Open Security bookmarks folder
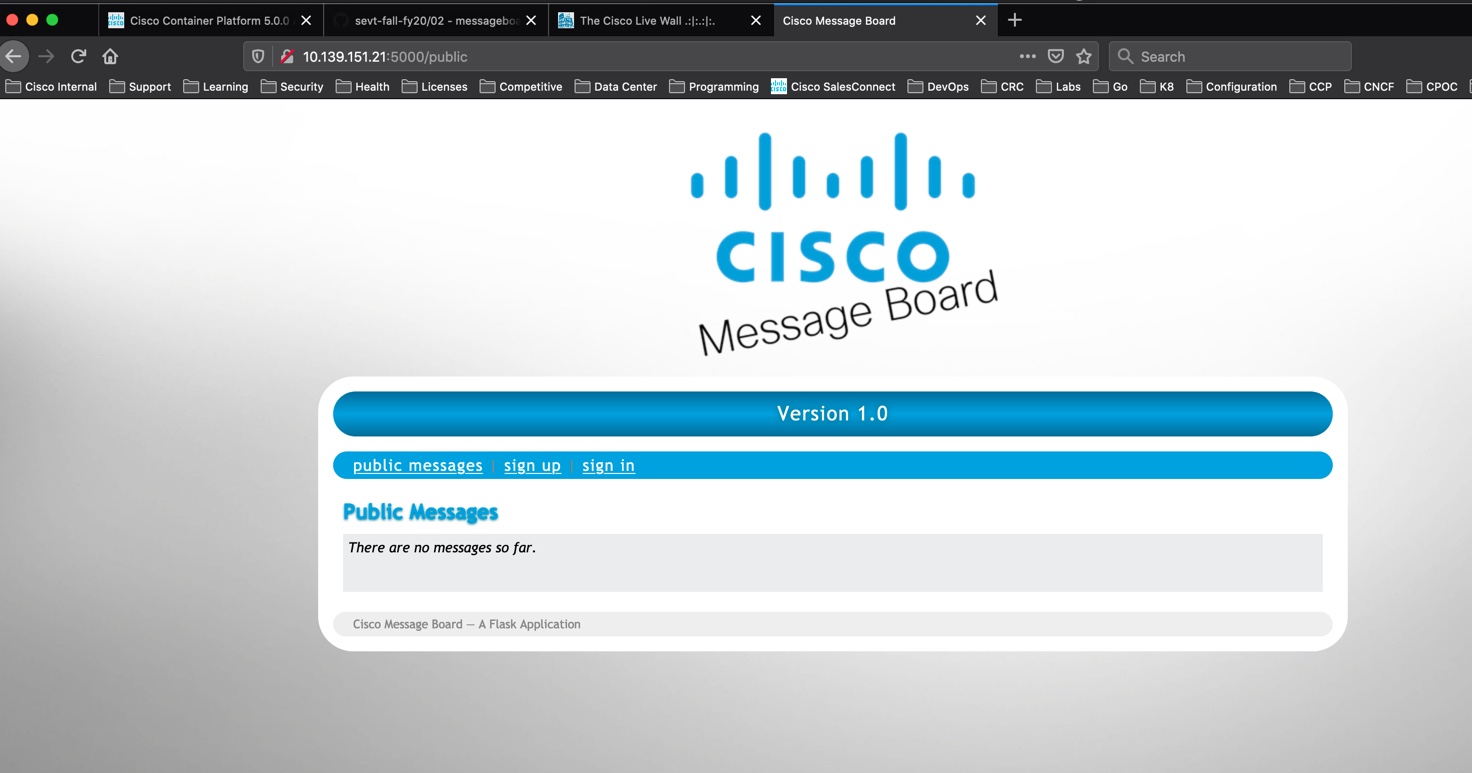Screen dimensions: 1472x773 click(292, 87)
